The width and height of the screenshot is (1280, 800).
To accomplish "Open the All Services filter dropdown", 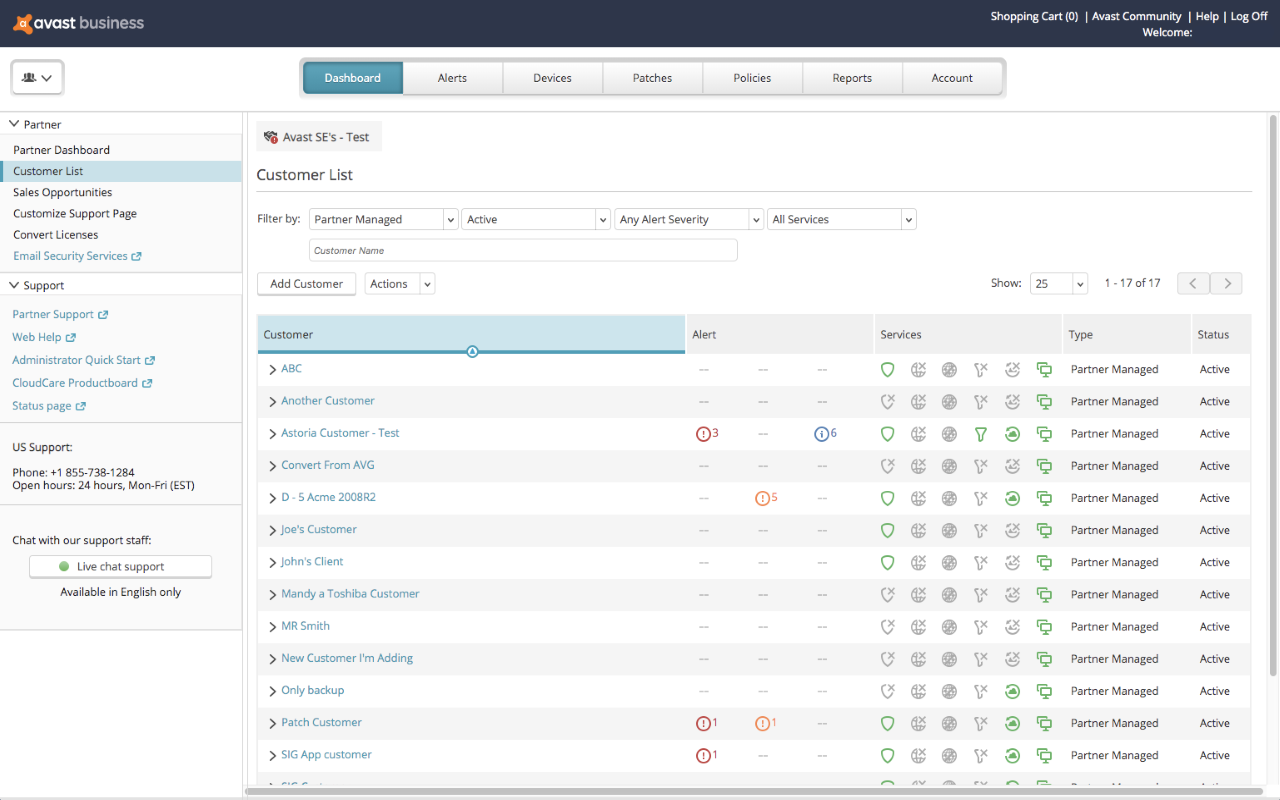I will click(x=842, y=219).
